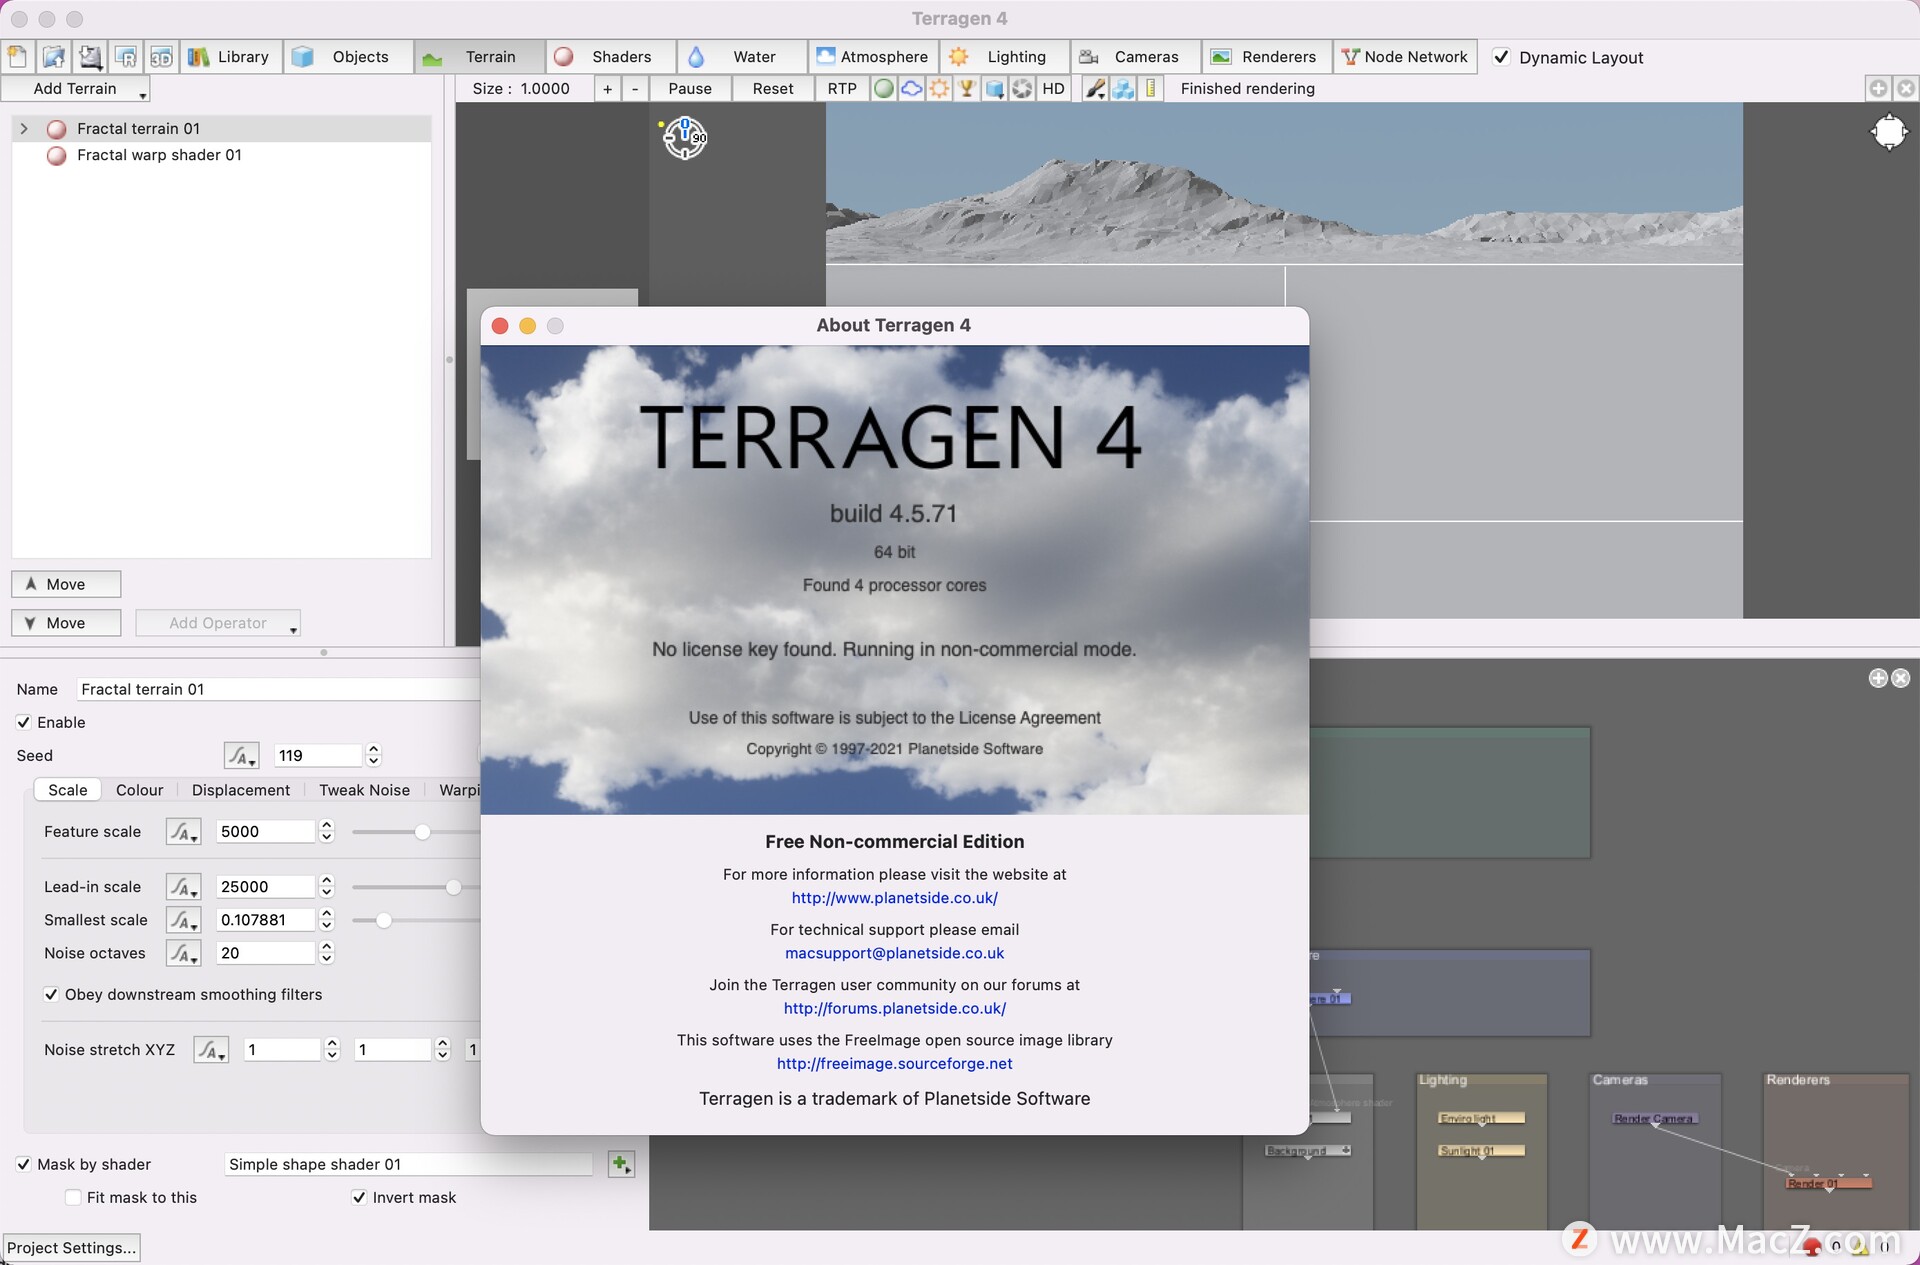1920x1265 pixels.
Task: Click the plus icon in node network panel
Action: [x=1878, y=678]
